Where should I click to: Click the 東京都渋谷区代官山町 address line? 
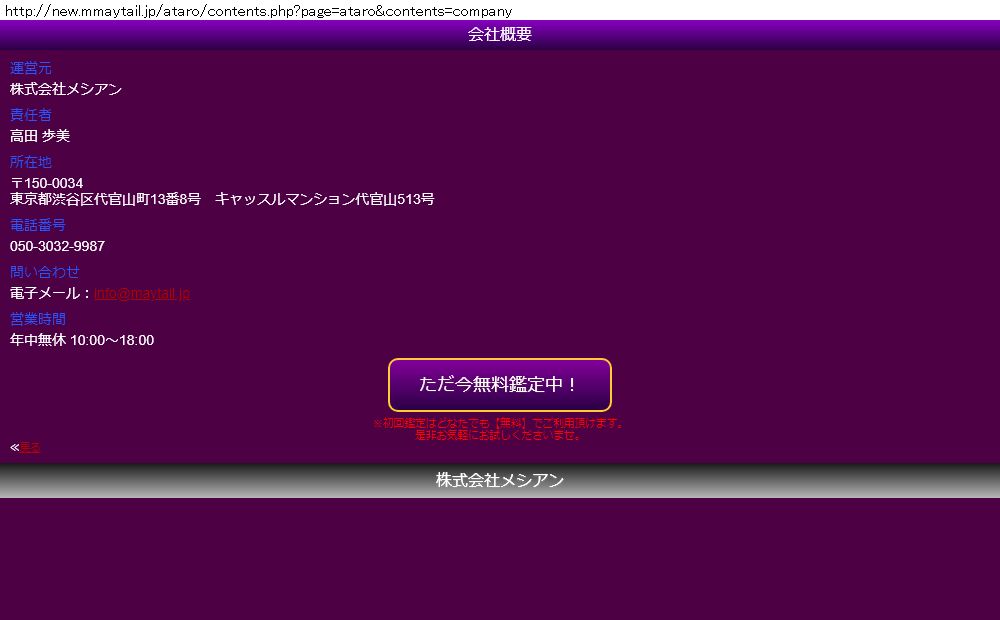[x=222, y=199]
